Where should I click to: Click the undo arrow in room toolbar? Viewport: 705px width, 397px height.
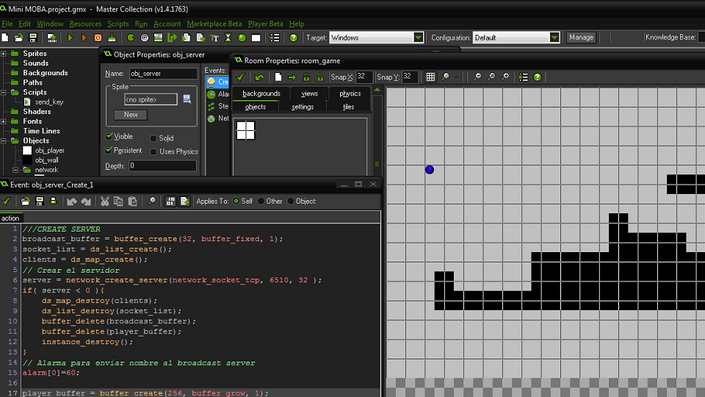tap(259, 77)
